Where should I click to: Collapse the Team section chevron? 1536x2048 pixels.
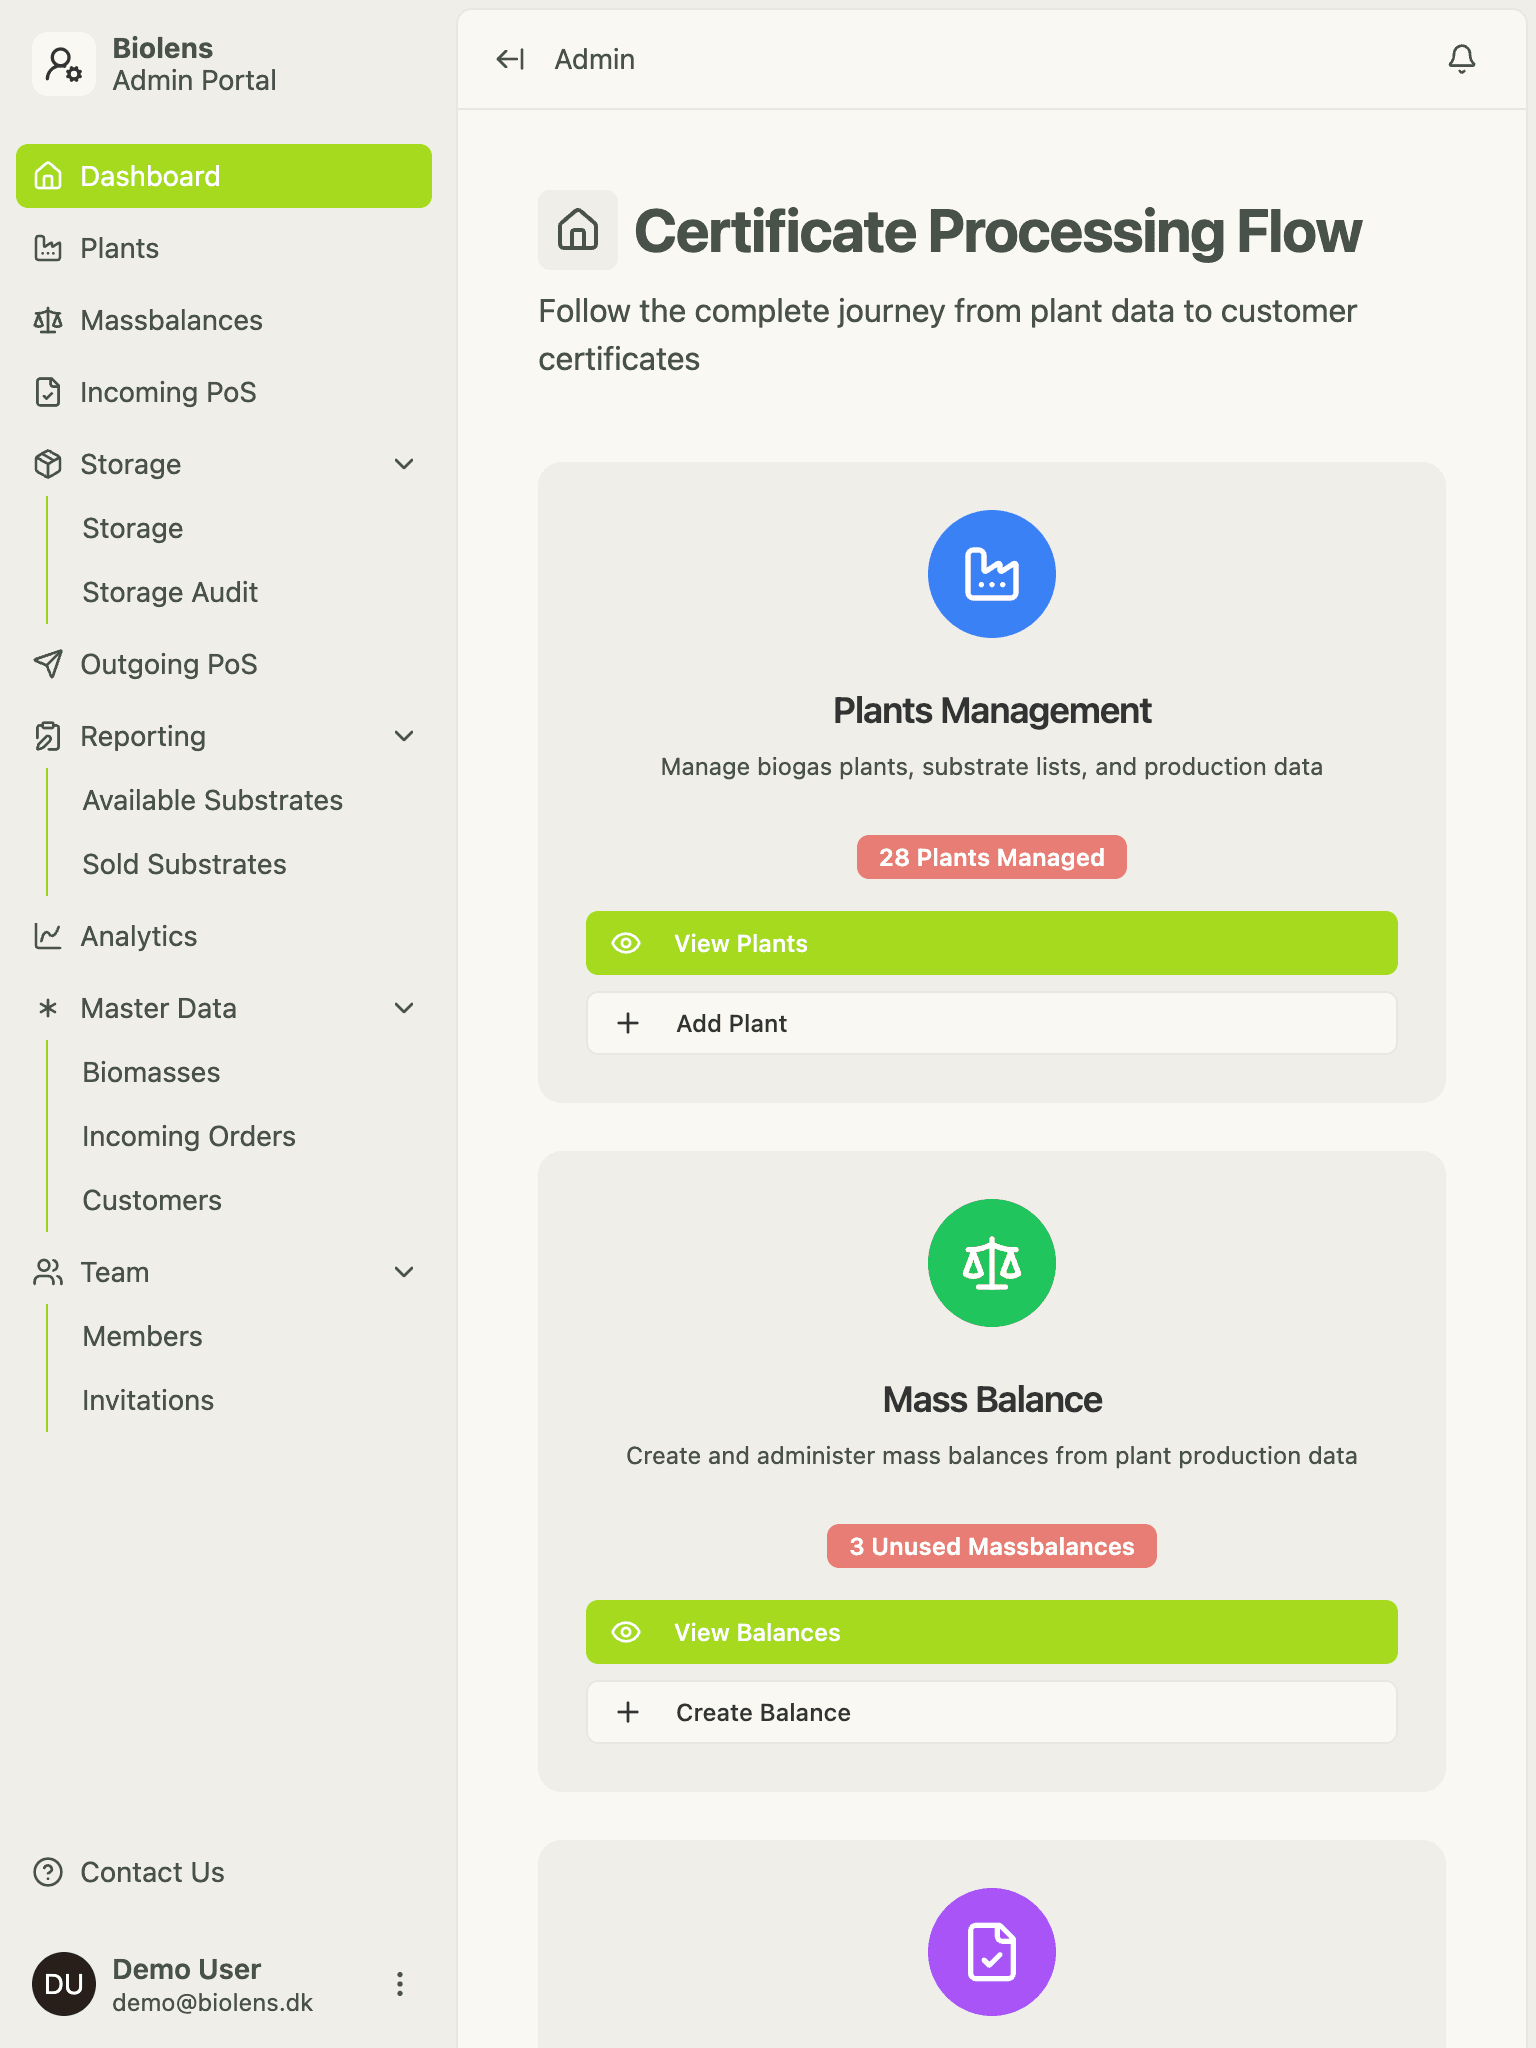pos(404,1272)
